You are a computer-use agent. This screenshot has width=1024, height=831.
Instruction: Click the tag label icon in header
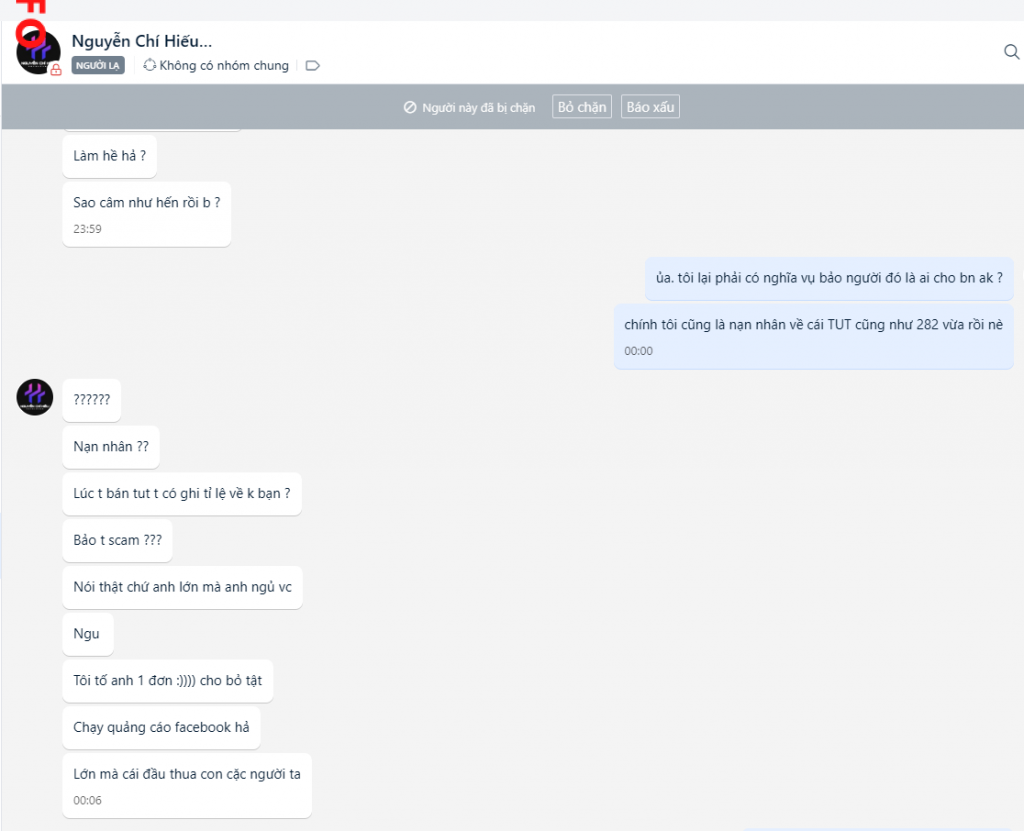312,66
